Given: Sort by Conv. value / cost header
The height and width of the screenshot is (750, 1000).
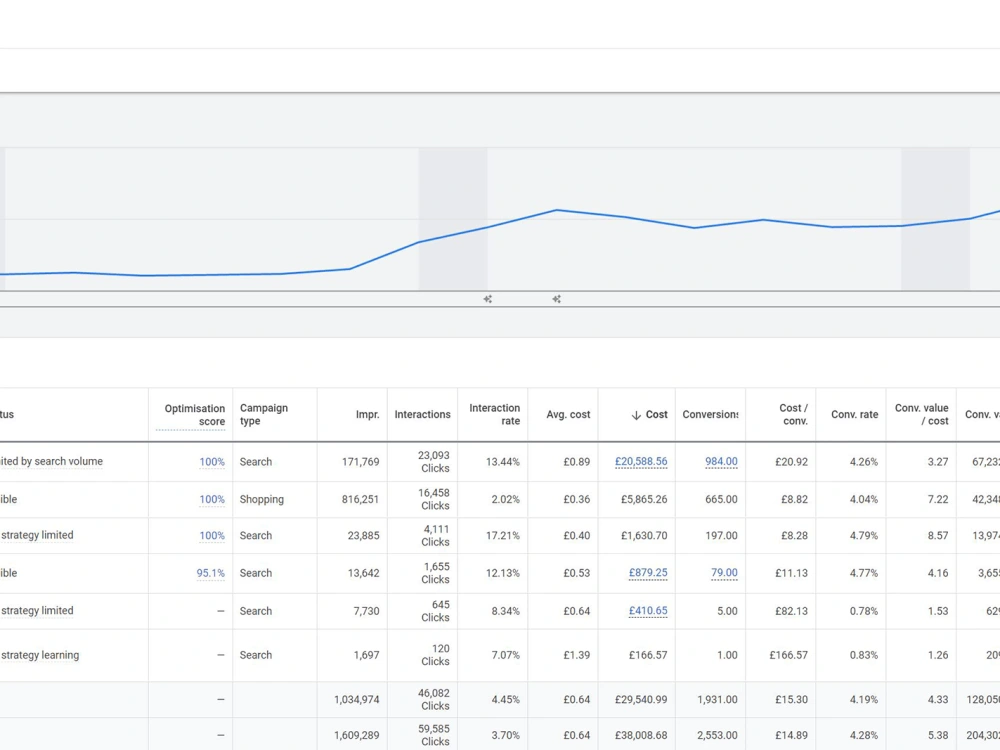Looking at the screenshot, I should coord(922,415).
